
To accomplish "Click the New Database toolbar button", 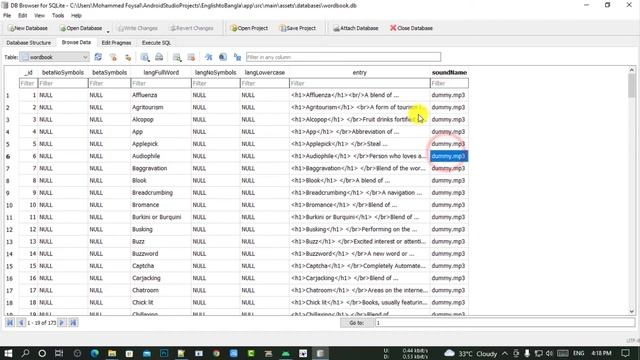I will click(28, 28).
